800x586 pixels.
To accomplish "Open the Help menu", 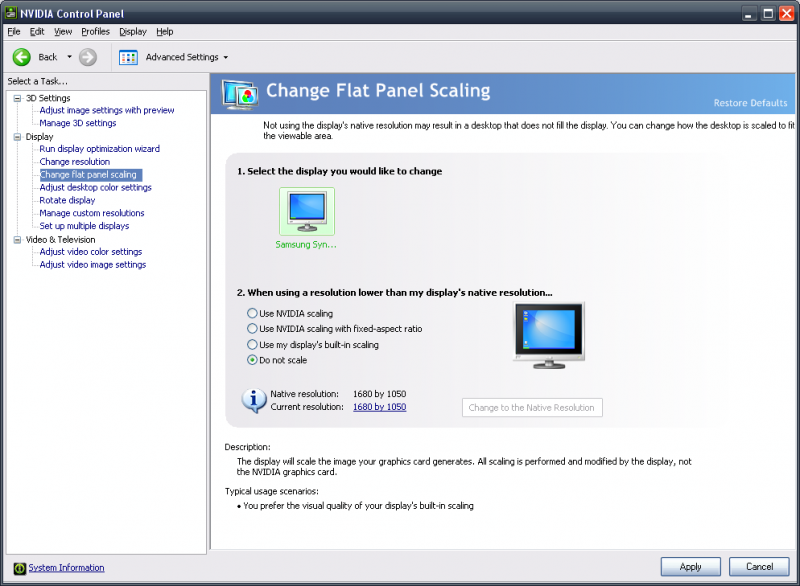I will click(x=165, y=32).
